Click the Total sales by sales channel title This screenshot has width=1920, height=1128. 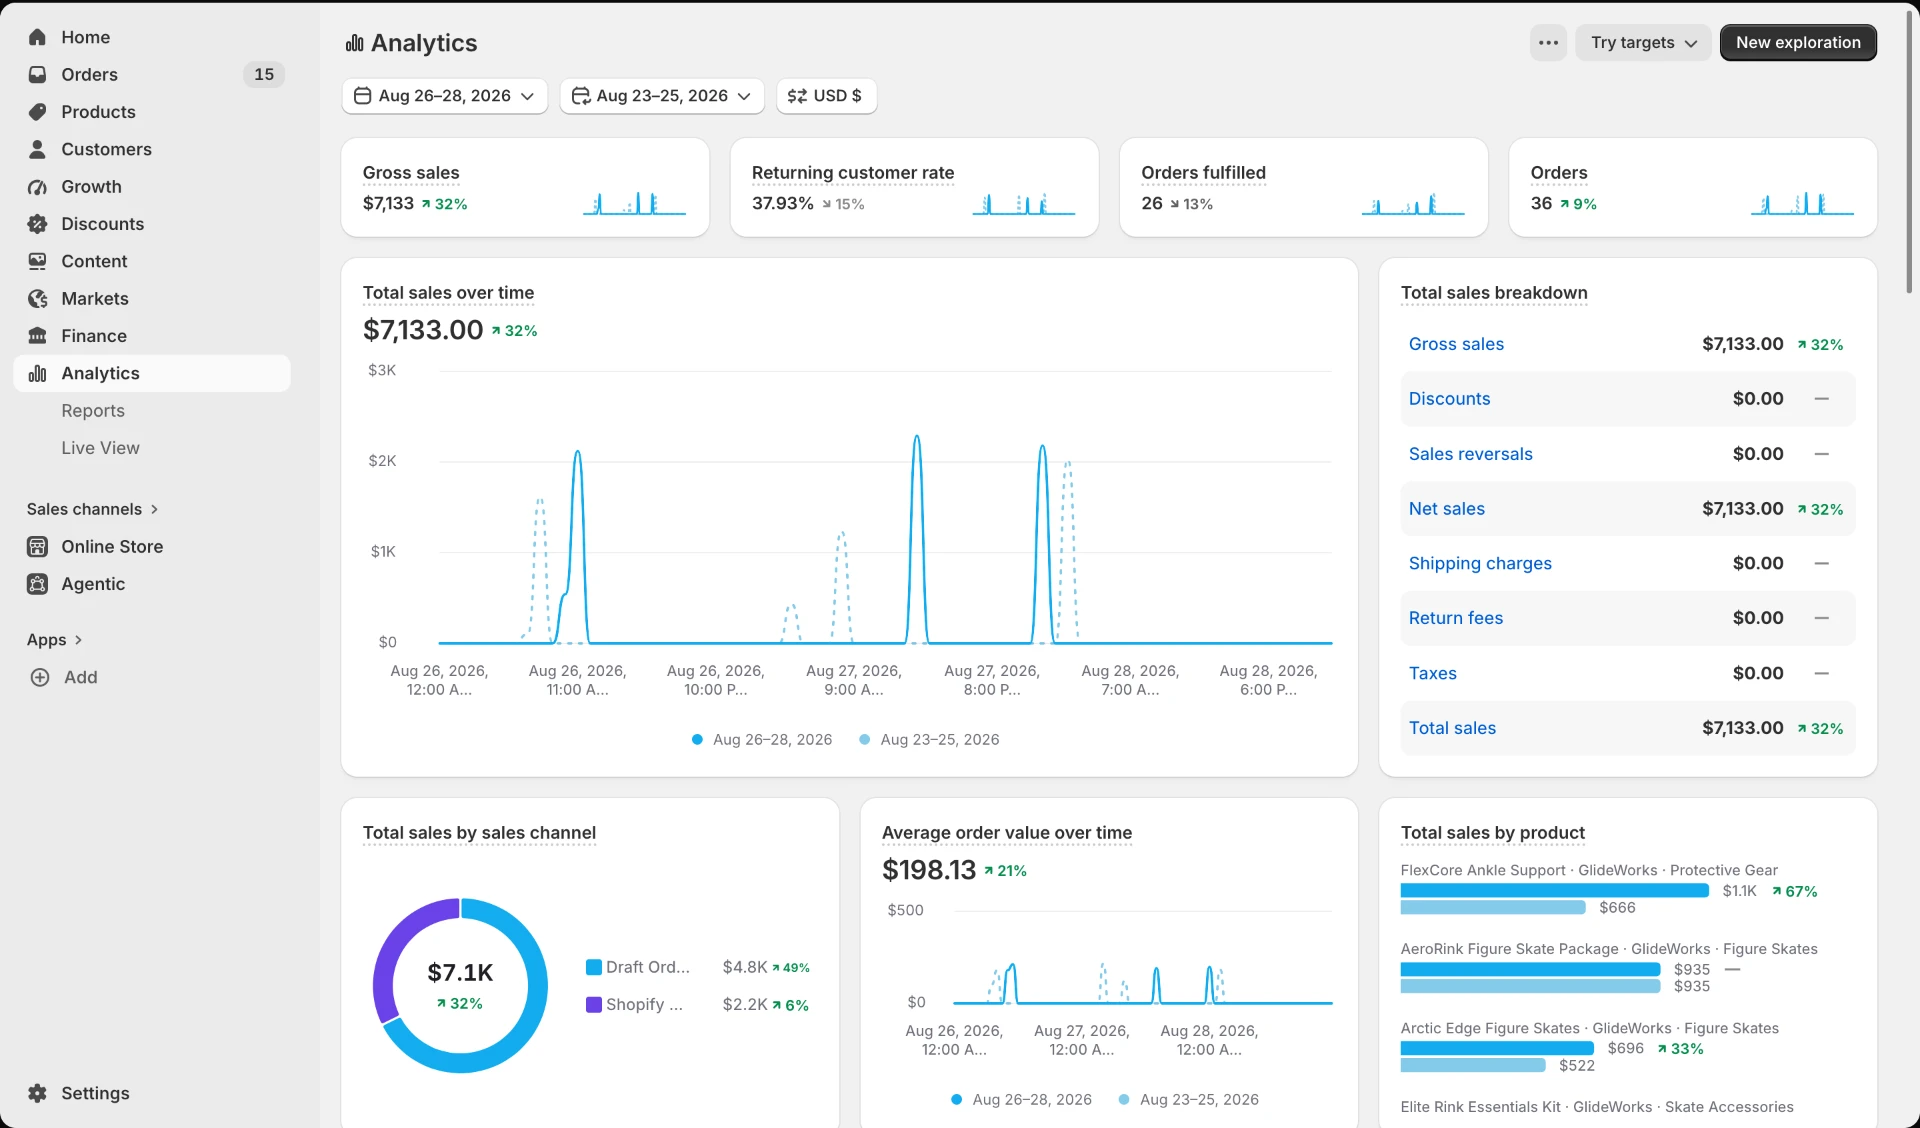(479, 833)
